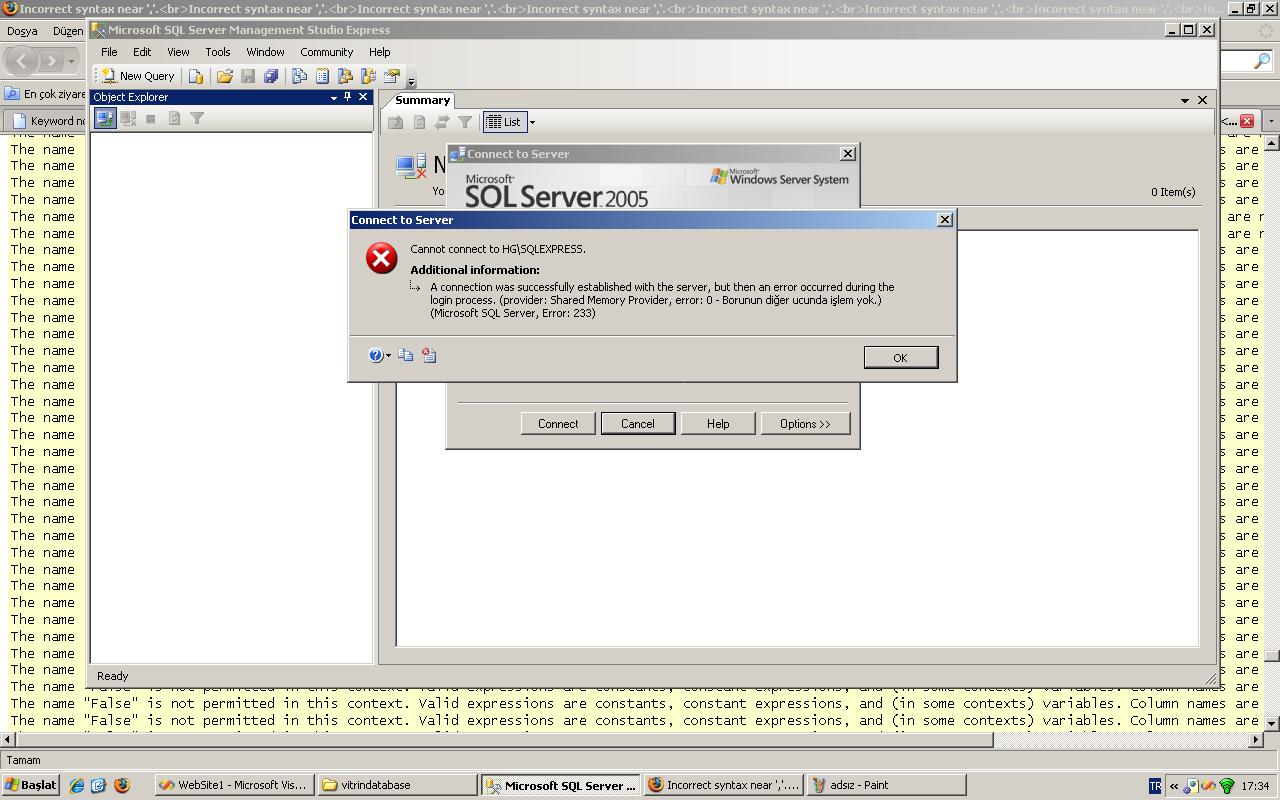Click the Summary page toolbar icon

(322, 76)
